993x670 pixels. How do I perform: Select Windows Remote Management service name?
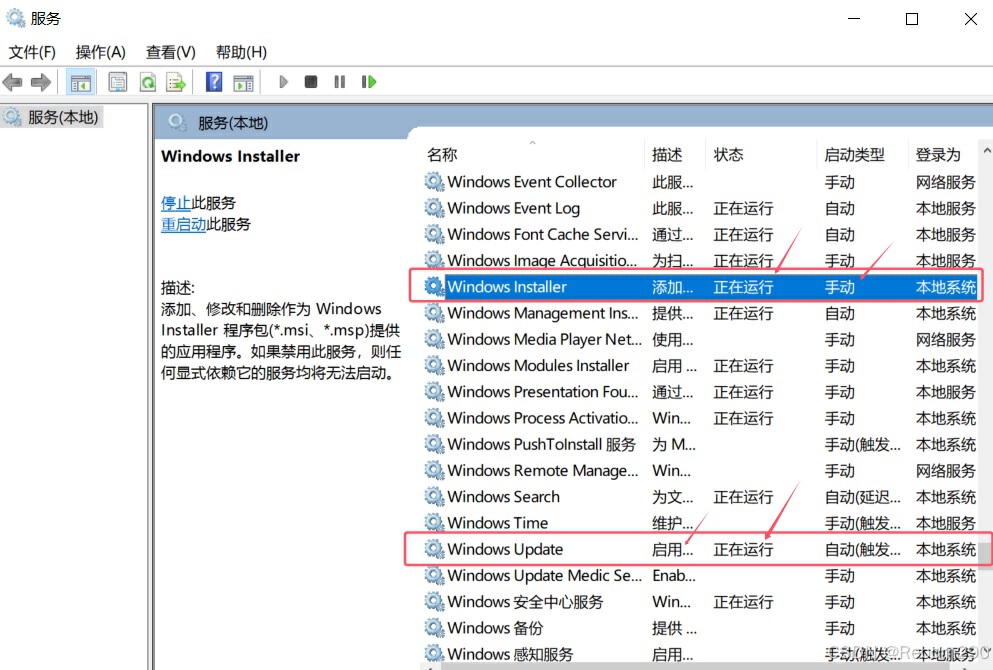click(543, 471)
